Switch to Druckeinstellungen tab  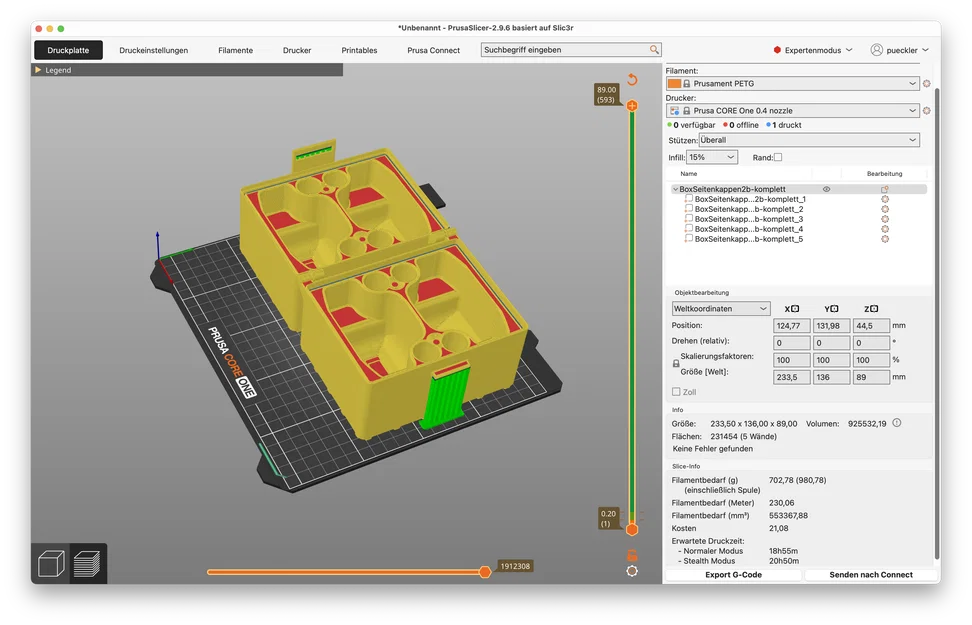tap(154, 50)
